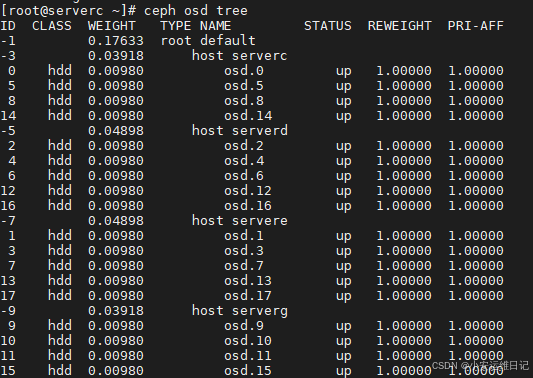Click ID -1 in the root row
The height and width of the screenshot is (378, 533).
8,41
